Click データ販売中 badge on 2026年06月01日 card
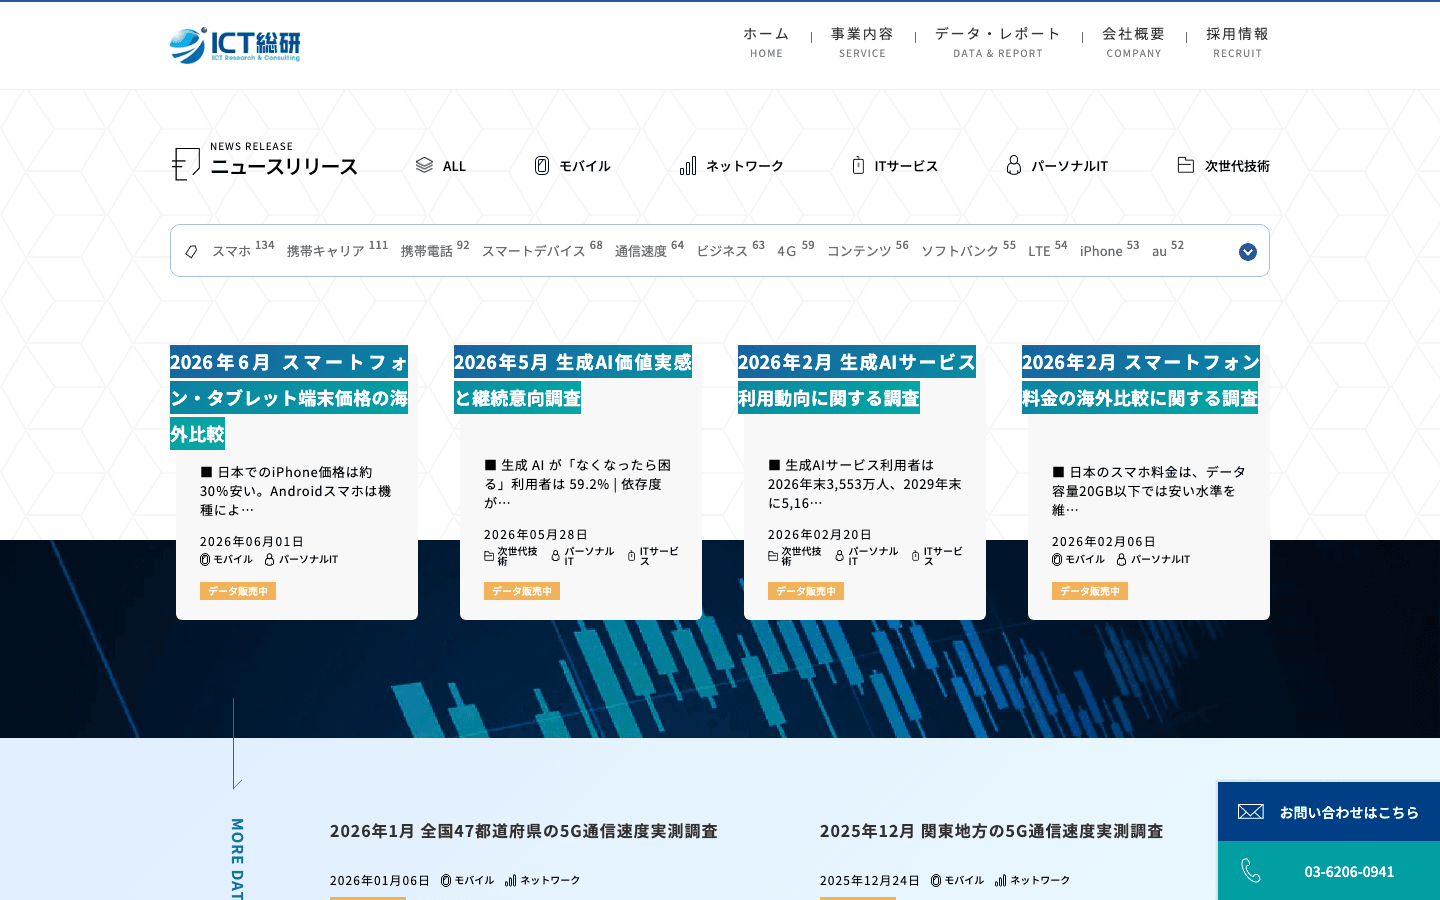1440x900 pixels. pyautogui.click(x=238, y=591)
